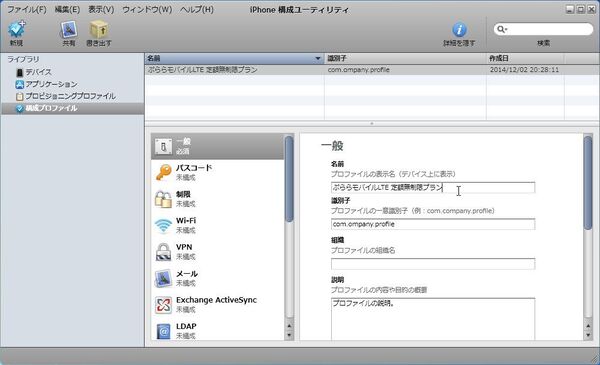Minimize the iPhone 構成ユーティリティ window

(x=570, y=10)
